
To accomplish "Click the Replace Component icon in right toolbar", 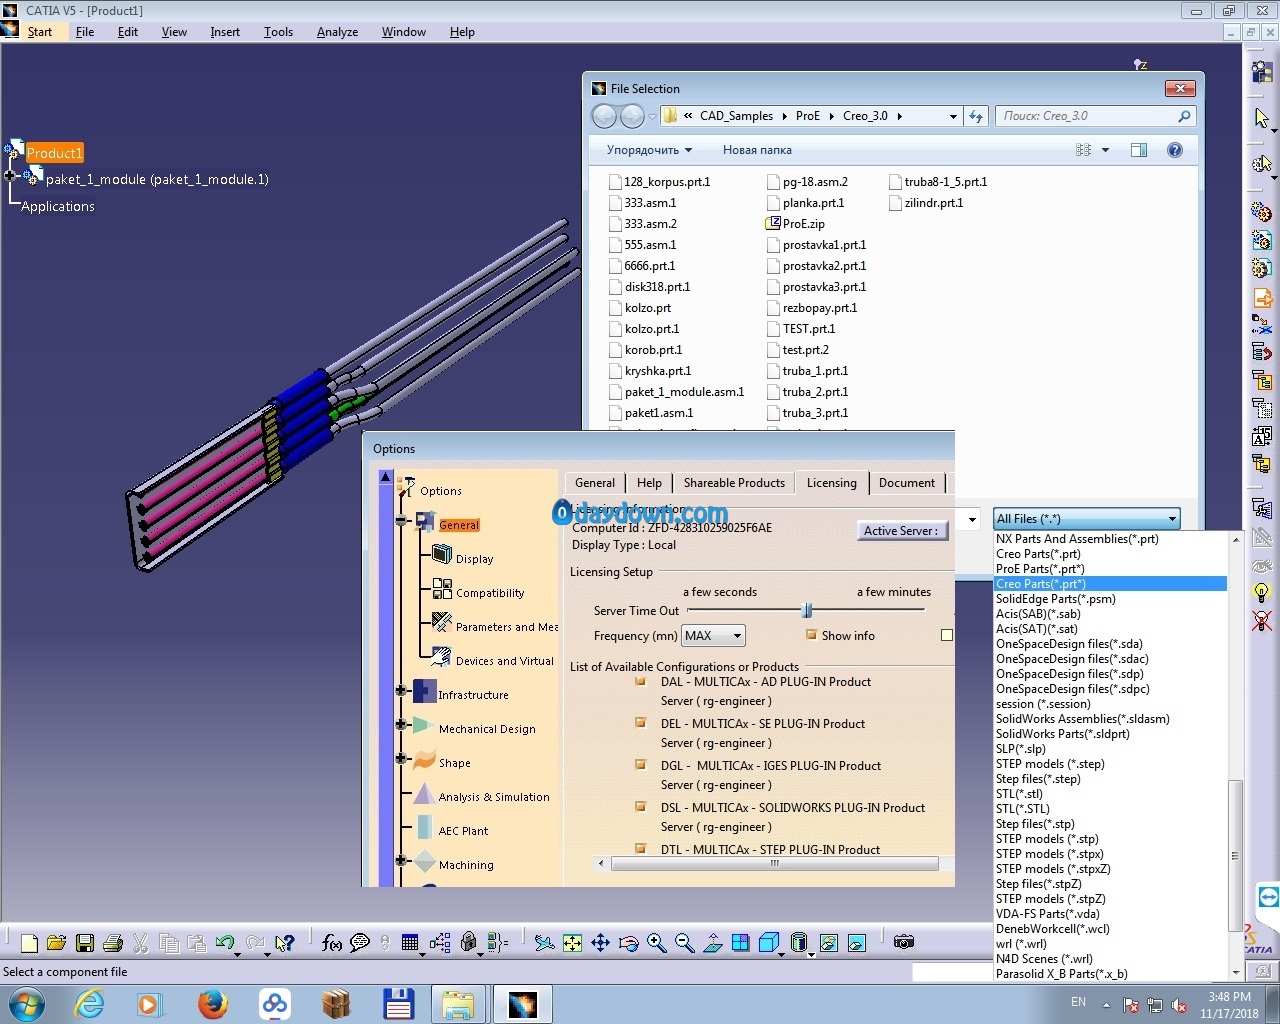I will pyautogui.click(x=1262, y=325).
